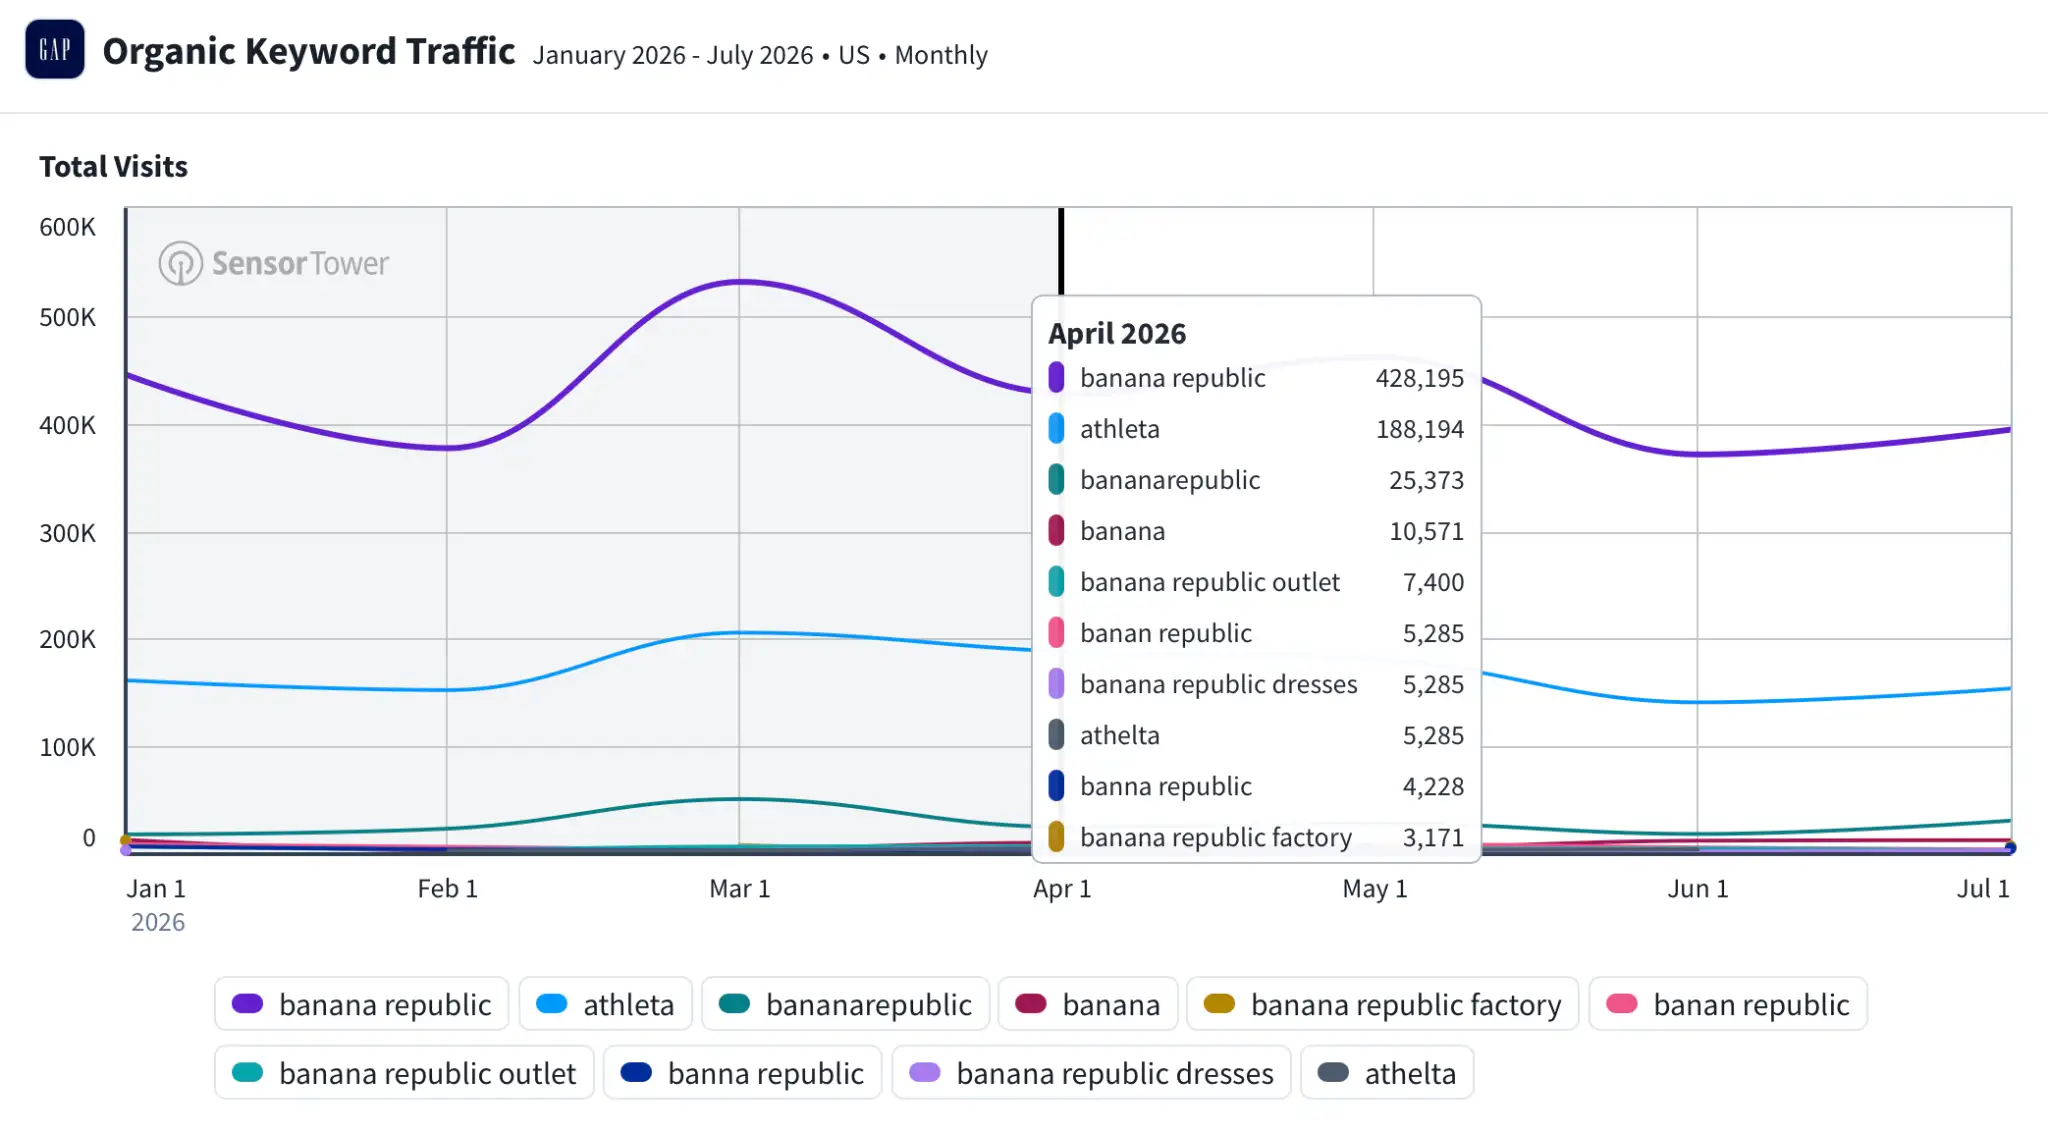The width and height of the screenshot is (2048, 1141).
Task: Click the athleta value 188,194
Action: [x=1420, y=429]
